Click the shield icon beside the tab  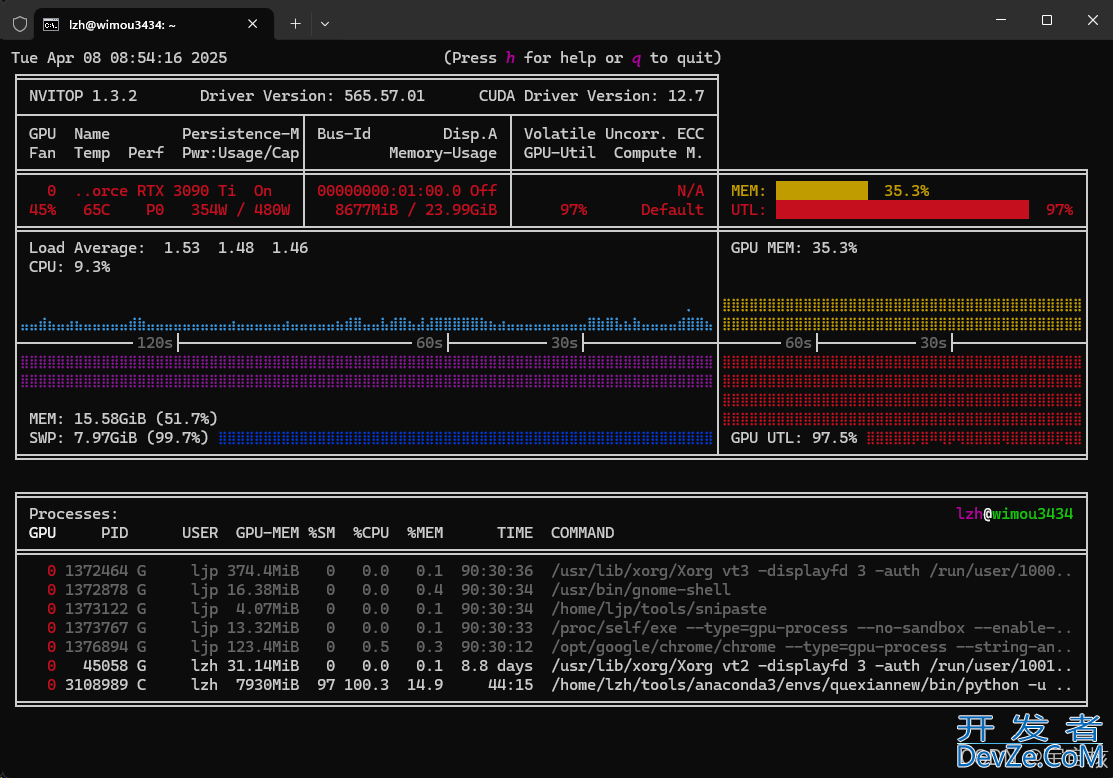click(x=20, y=24)
